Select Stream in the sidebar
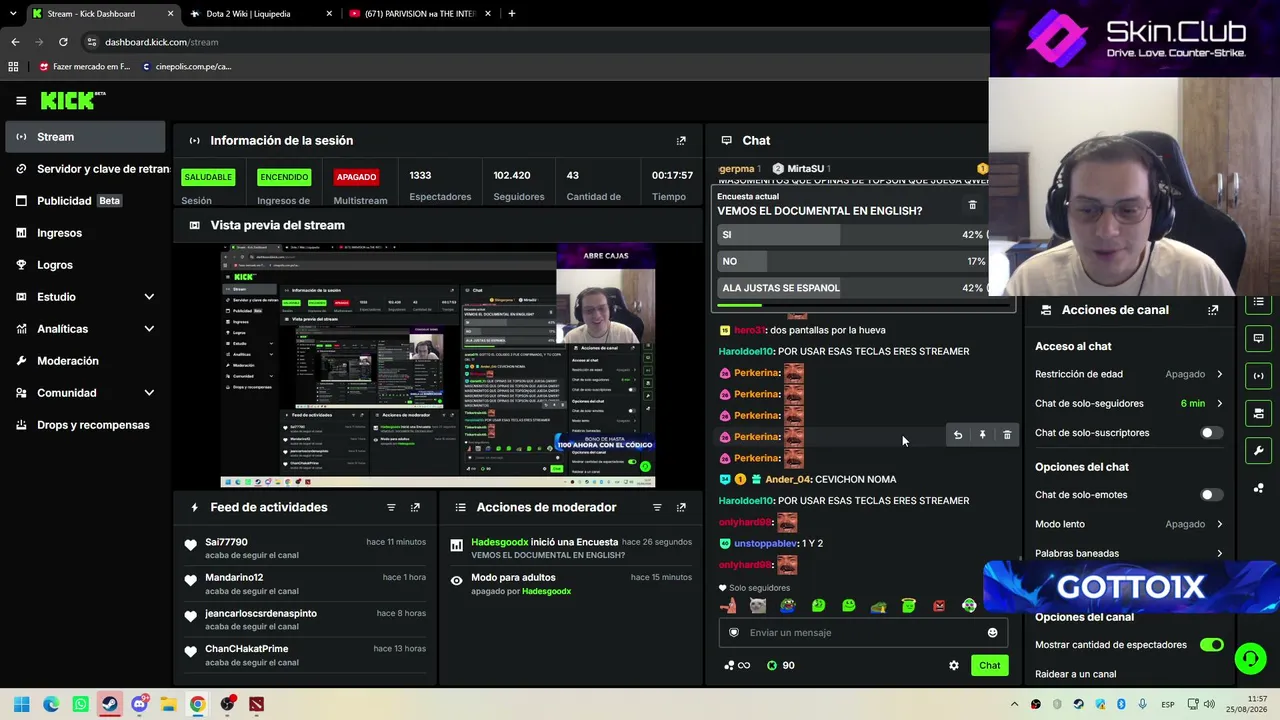Viewport: 1280px width, 720px height. click(x=85, y=137)
